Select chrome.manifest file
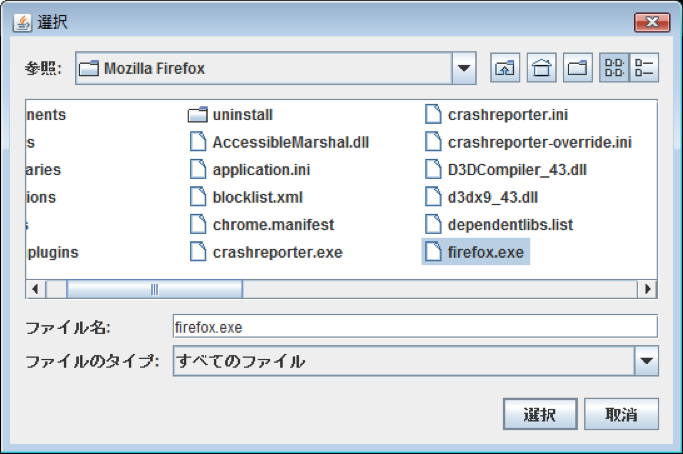 tap(261, 224)
